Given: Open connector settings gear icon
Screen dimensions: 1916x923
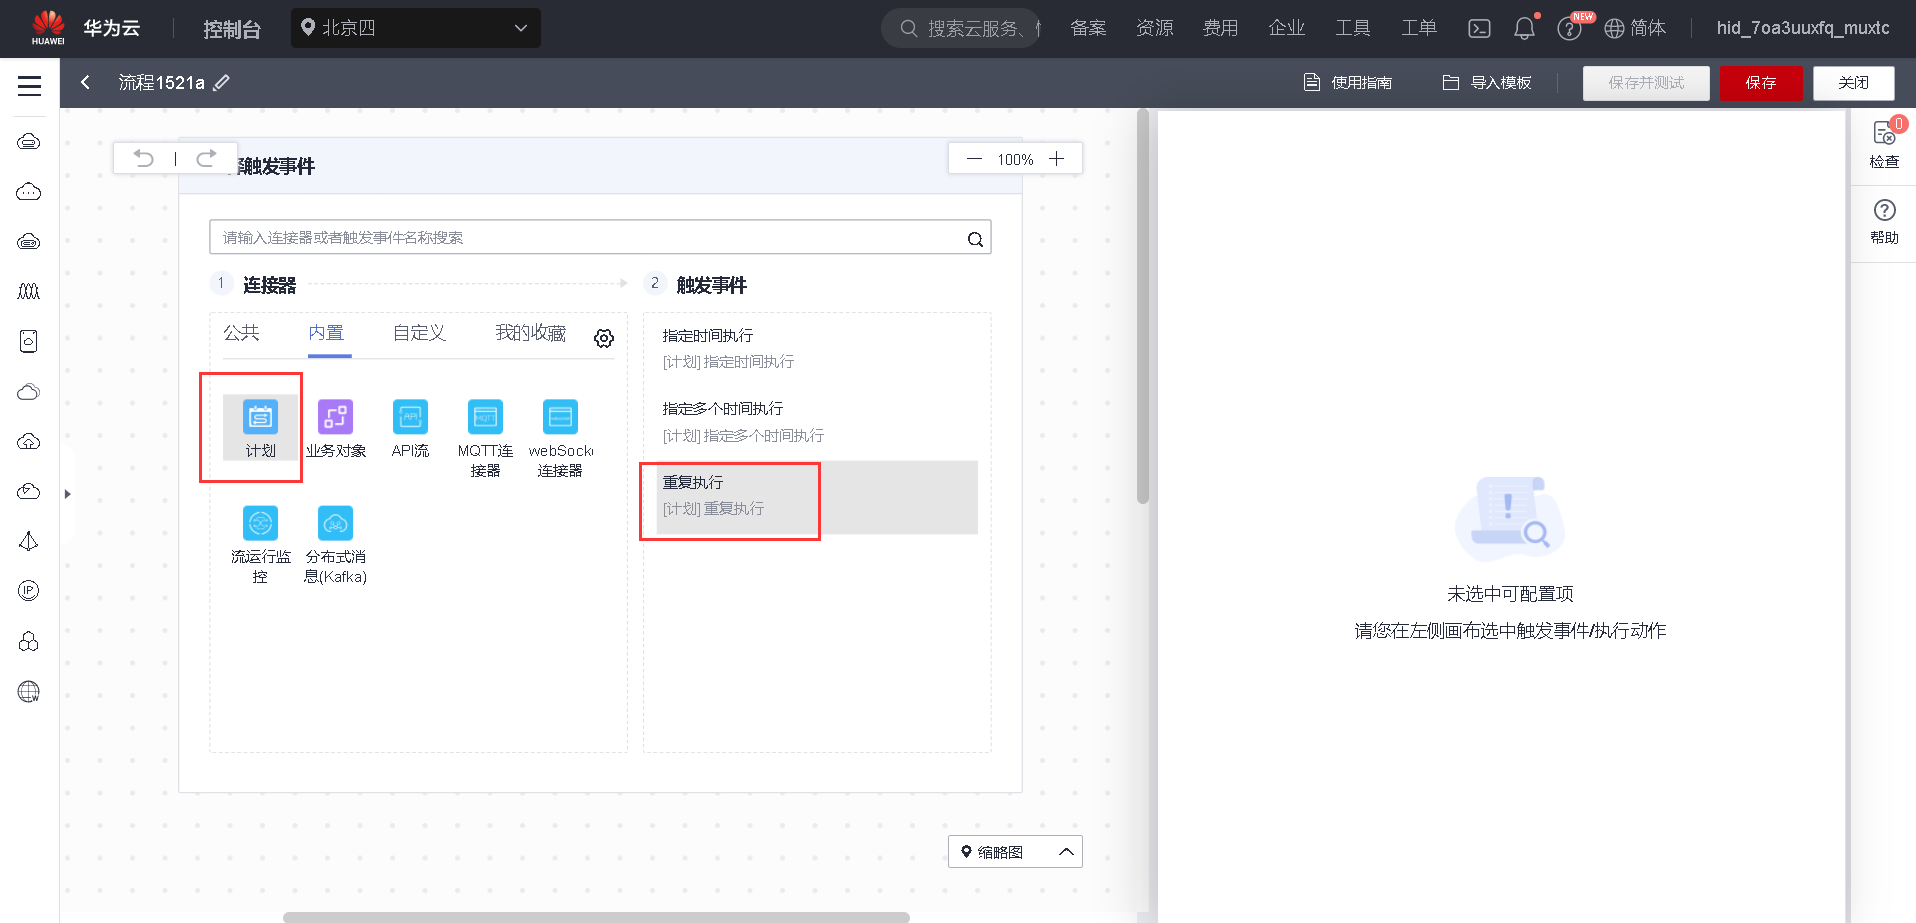Looking at the screenshot, I should pos(604,338).
